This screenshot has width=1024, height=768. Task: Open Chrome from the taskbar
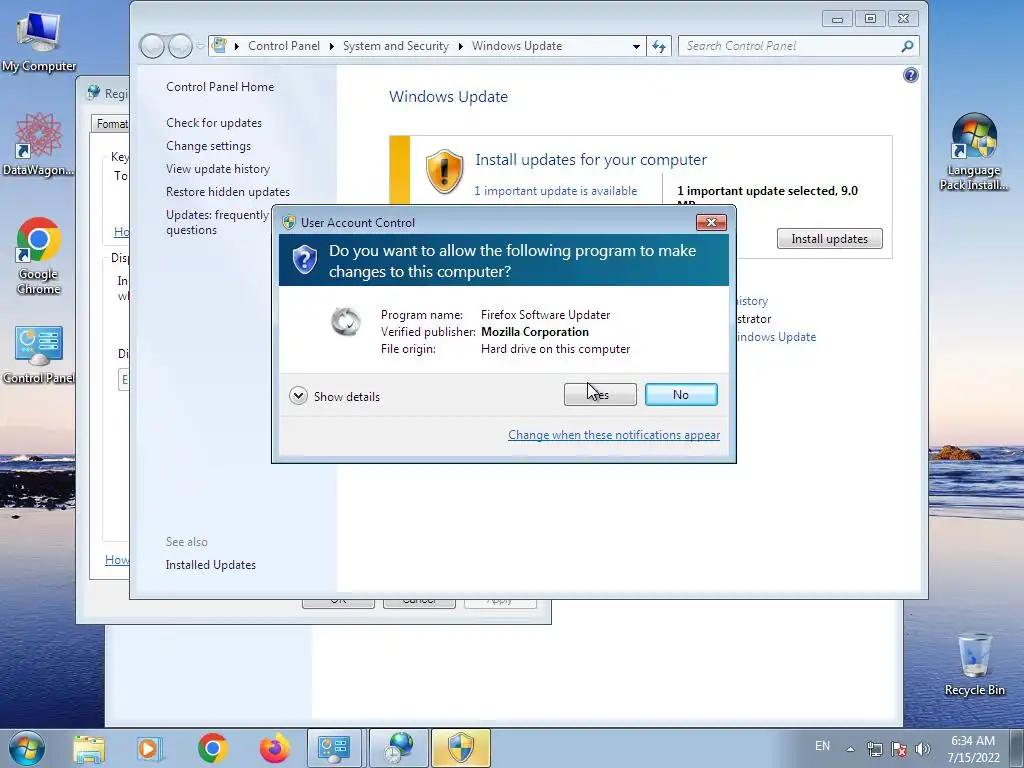pyautogui.click(x=212, y=748)
